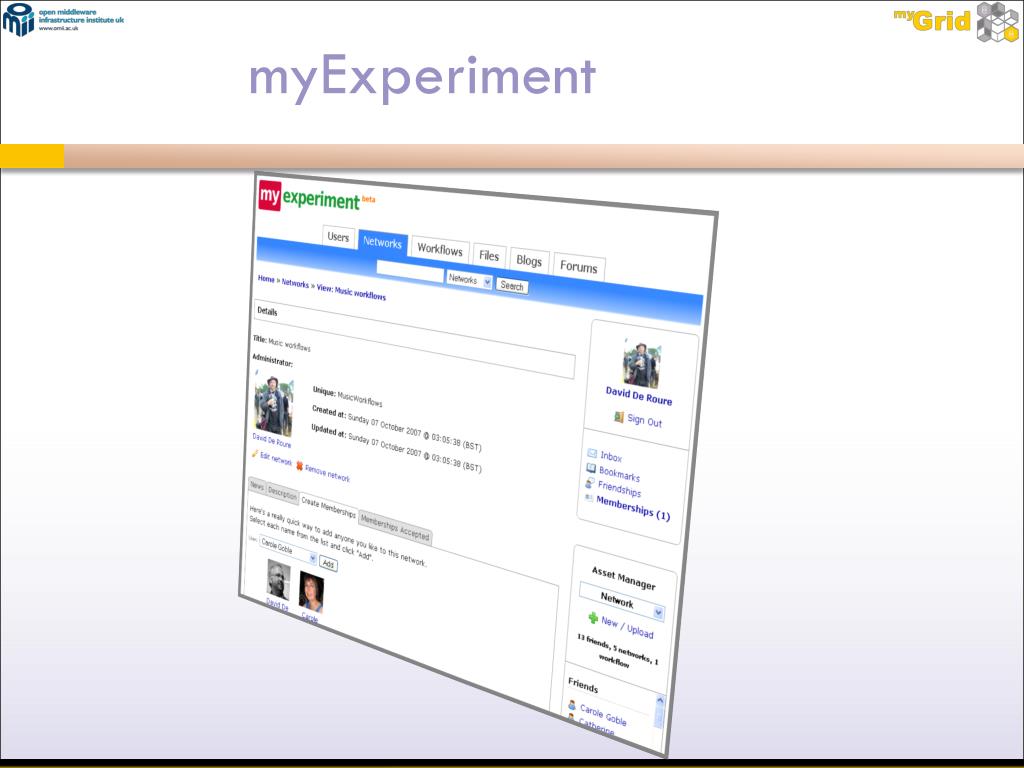
Task: Open the Memberships (1) link
Action: pyautogui.click(x=633, y=508)
